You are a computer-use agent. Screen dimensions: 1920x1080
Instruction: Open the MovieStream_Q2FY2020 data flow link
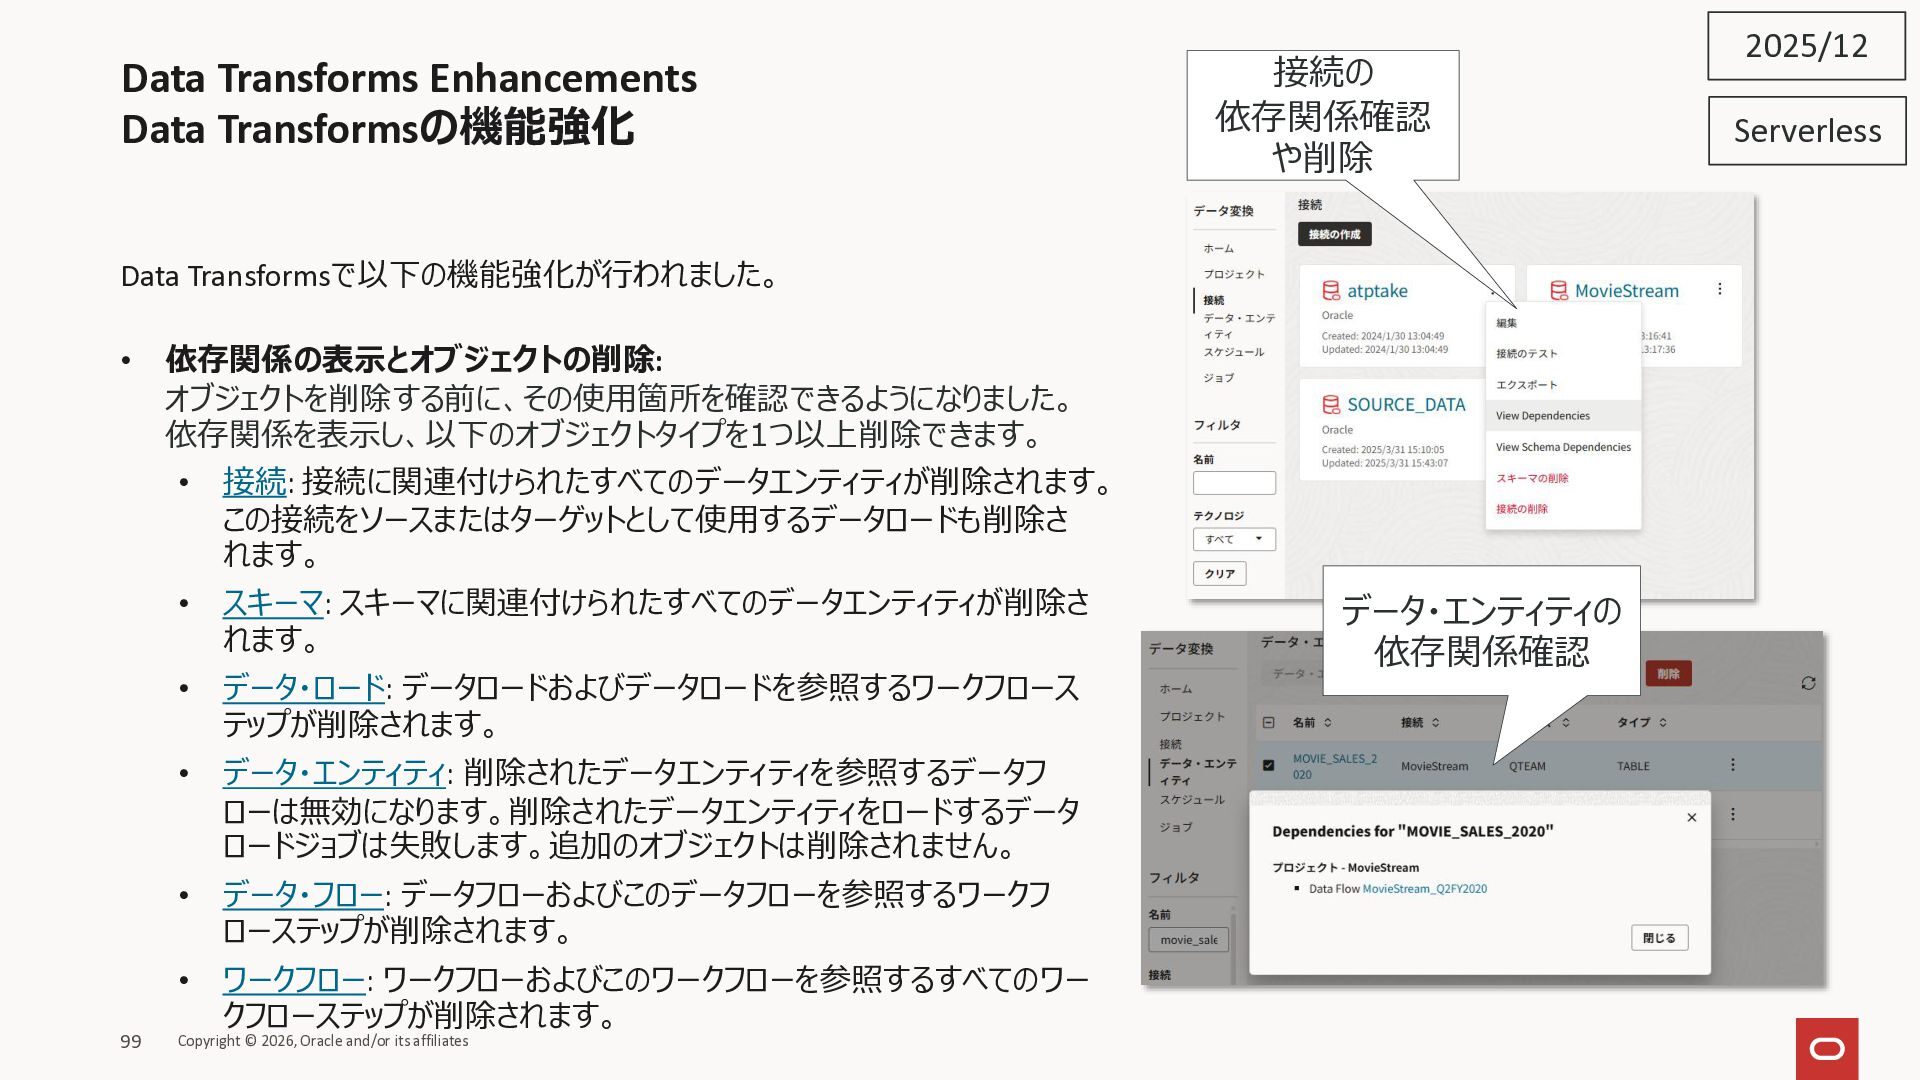[x=1424, y=889]
